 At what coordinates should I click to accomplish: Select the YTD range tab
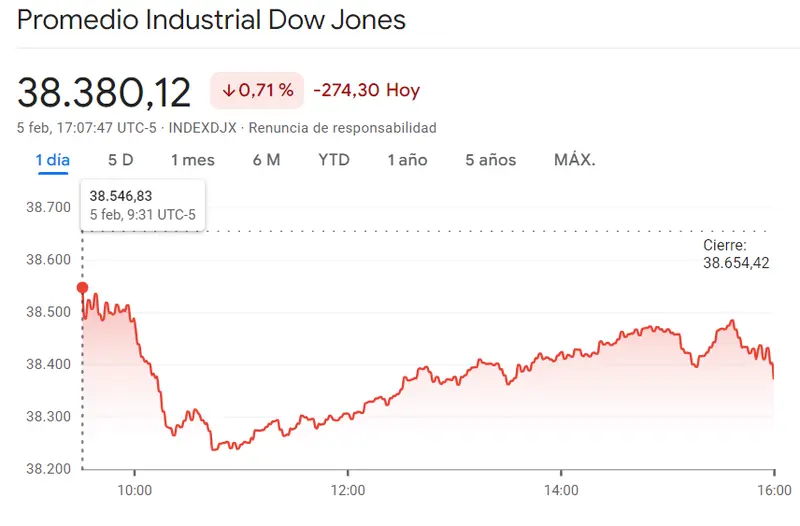coord(334,160)
